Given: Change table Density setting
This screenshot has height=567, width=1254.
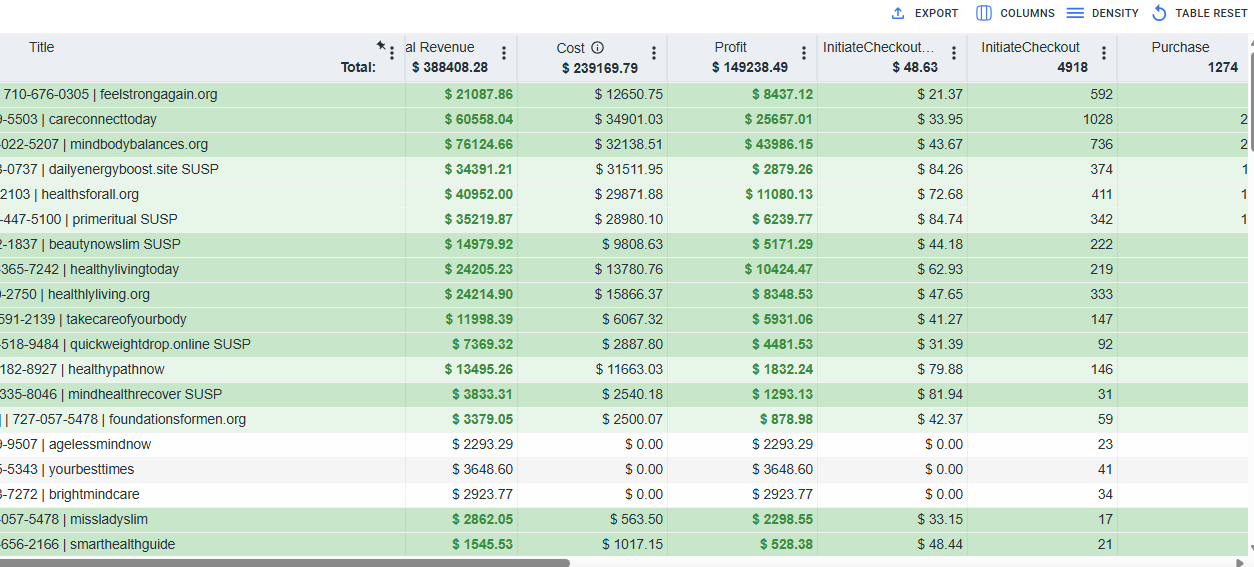Looking at the screenshot, I should tap(1102, 13).
